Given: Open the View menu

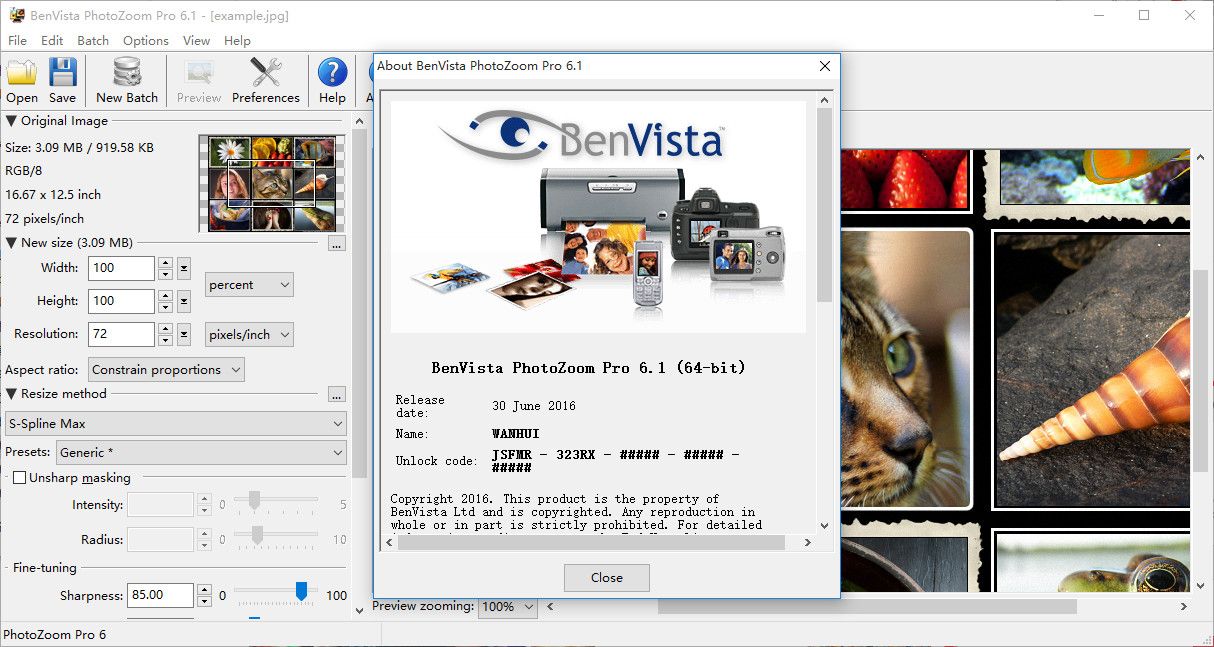Looking at the screenshot, I should click(196, 41).
